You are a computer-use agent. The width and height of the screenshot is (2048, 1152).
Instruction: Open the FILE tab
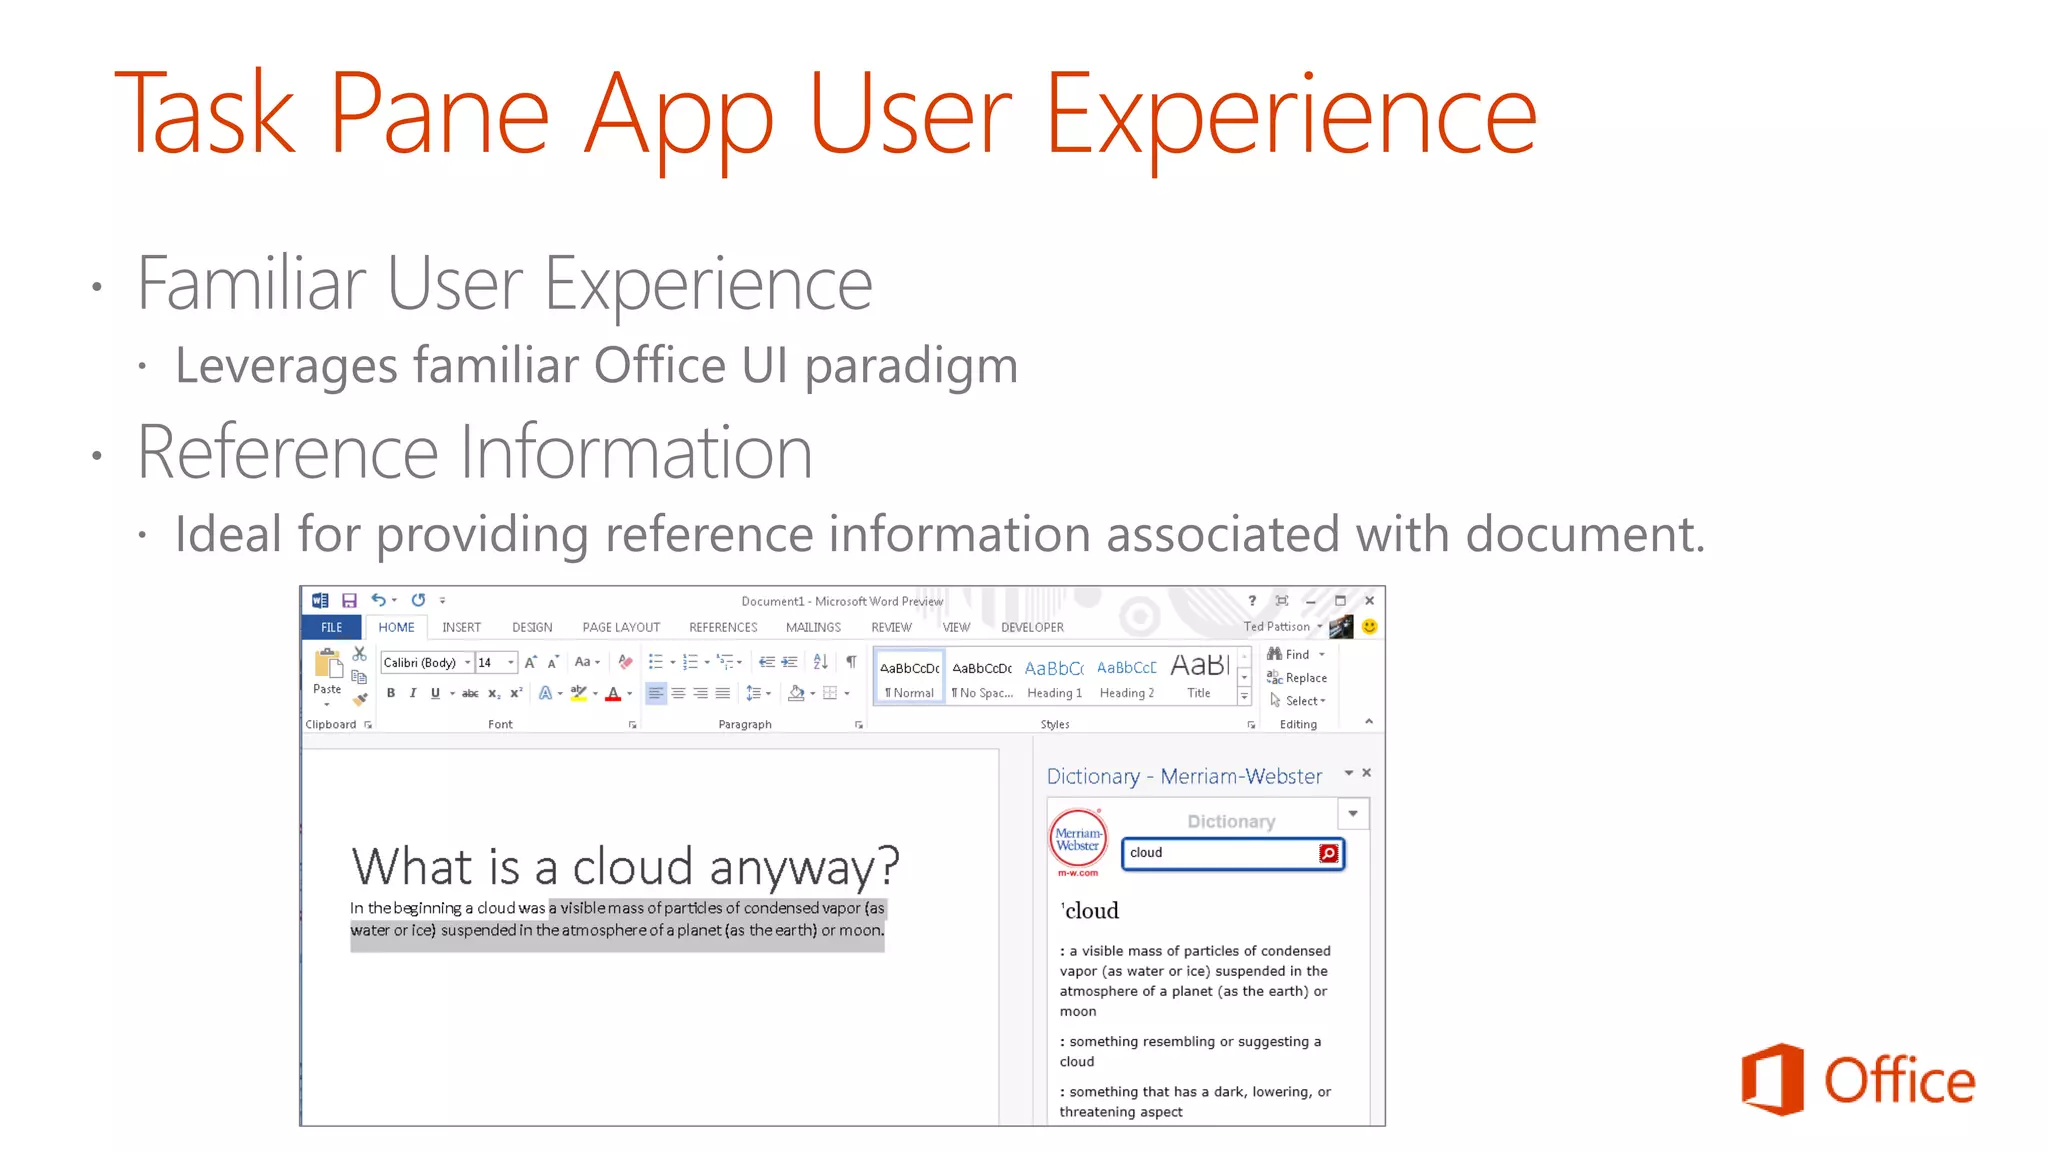coord(332,627)
